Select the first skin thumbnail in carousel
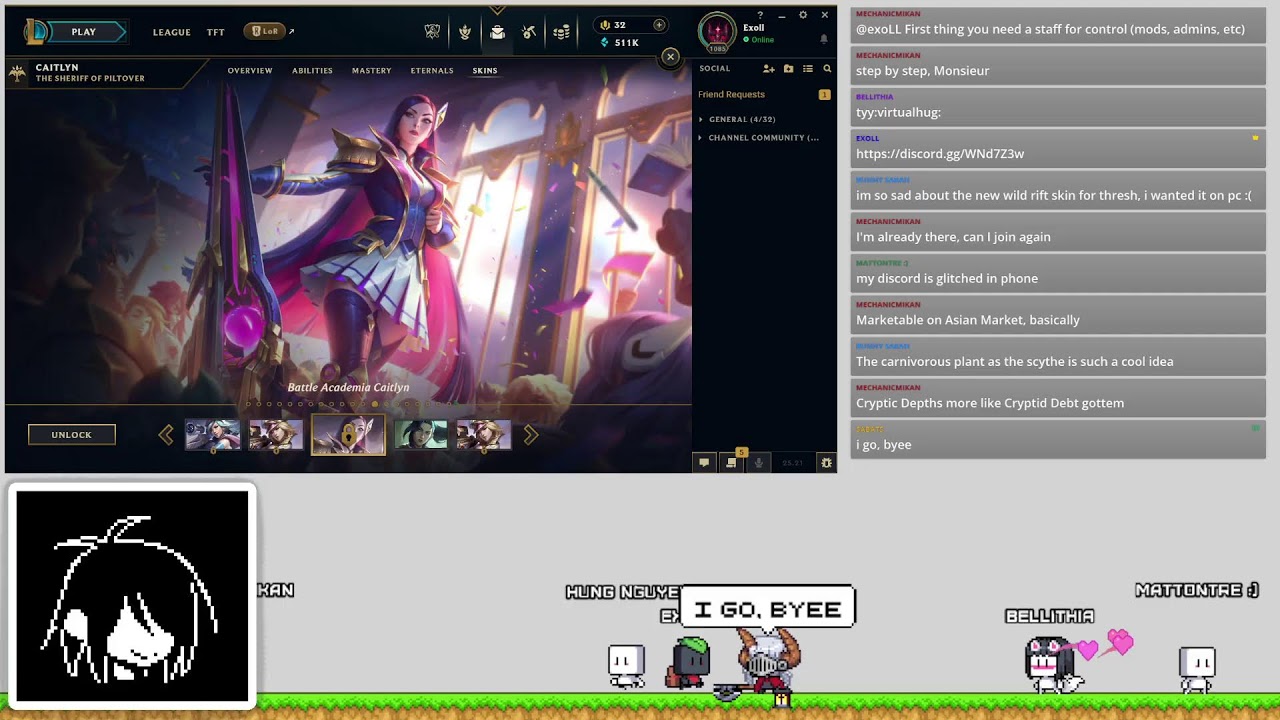The image size is (1280, 720). click(213, 435)
